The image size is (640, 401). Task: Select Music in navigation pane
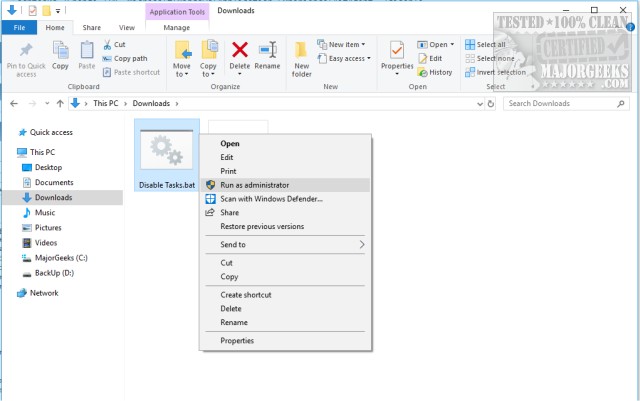39,213
